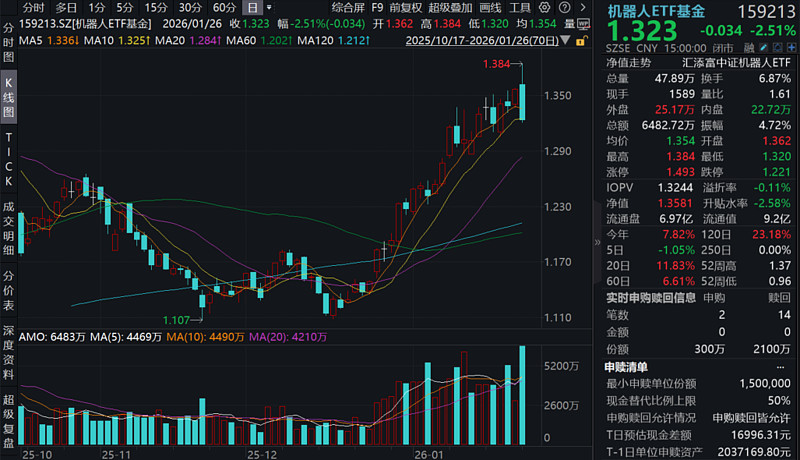Switch to the 60分 period tab

click(x=224, y=8)
